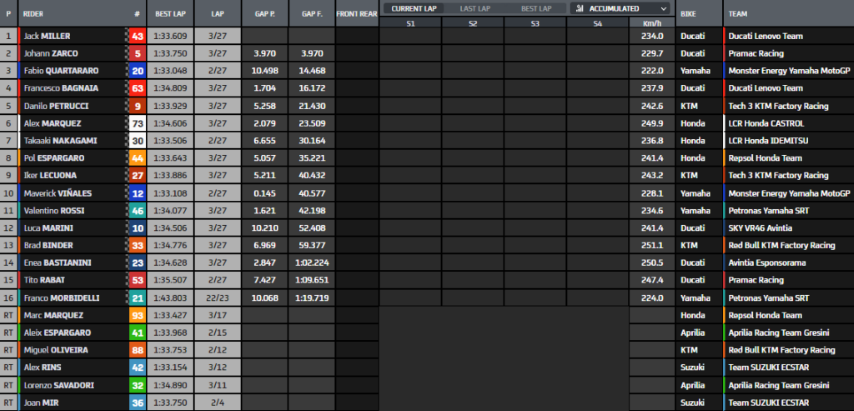854x411 pixels.
Task: Open the ACCUMULATED dropdown selector
Action: [621, 9]
